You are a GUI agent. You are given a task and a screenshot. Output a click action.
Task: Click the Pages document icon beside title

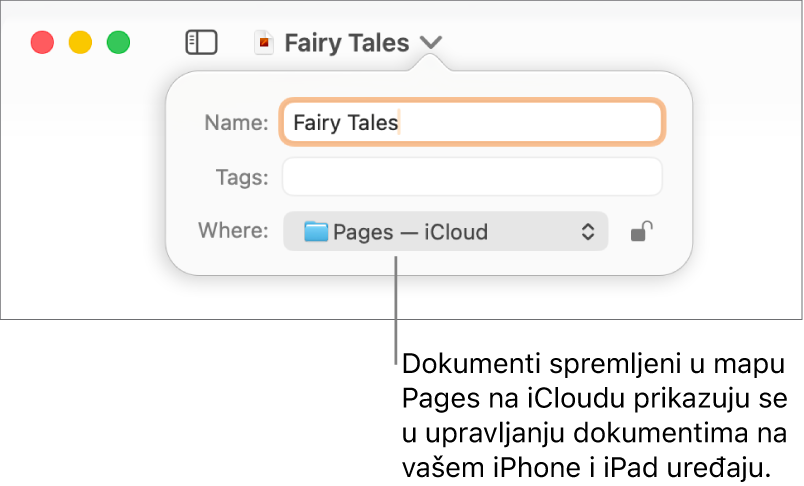(264, 42)
